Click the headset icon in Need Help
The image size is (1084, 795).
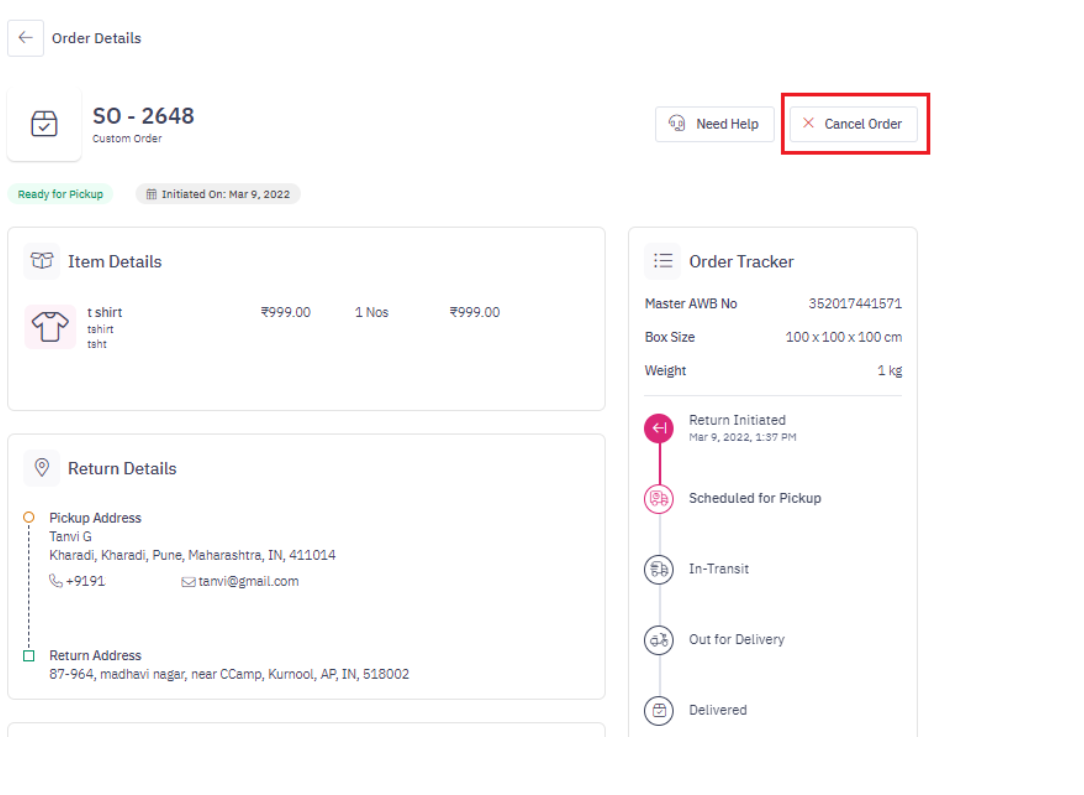[677, 123]
